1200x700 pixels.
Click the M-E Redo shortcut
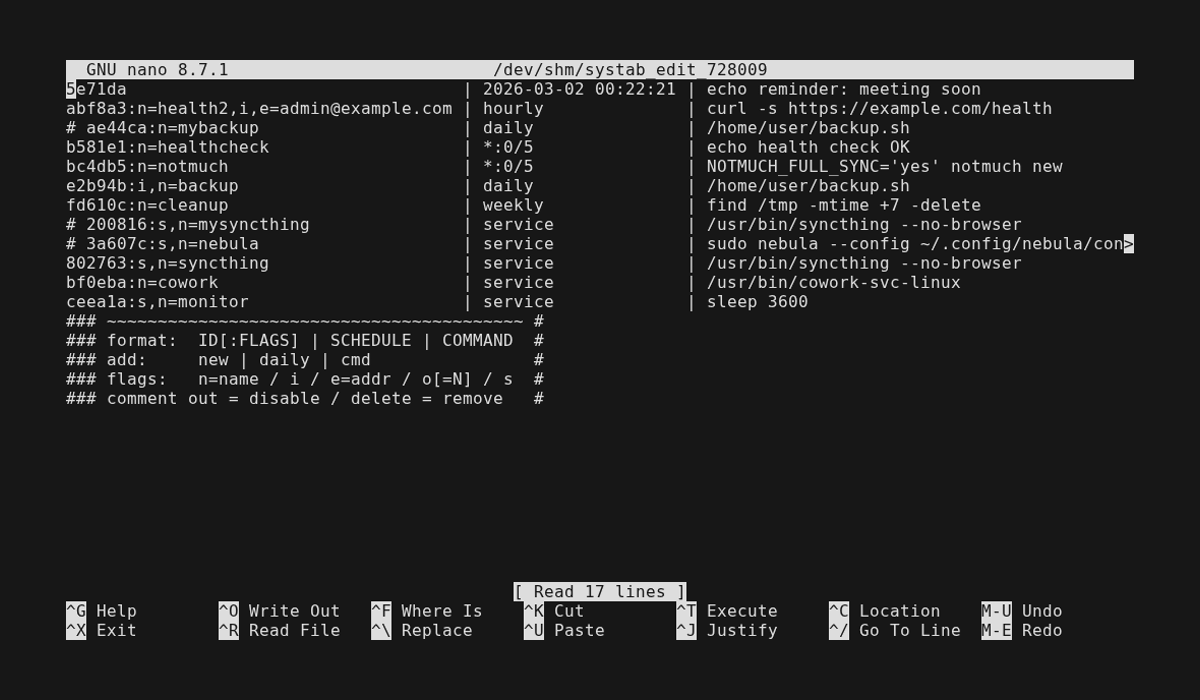click(x=1022, y=630)
